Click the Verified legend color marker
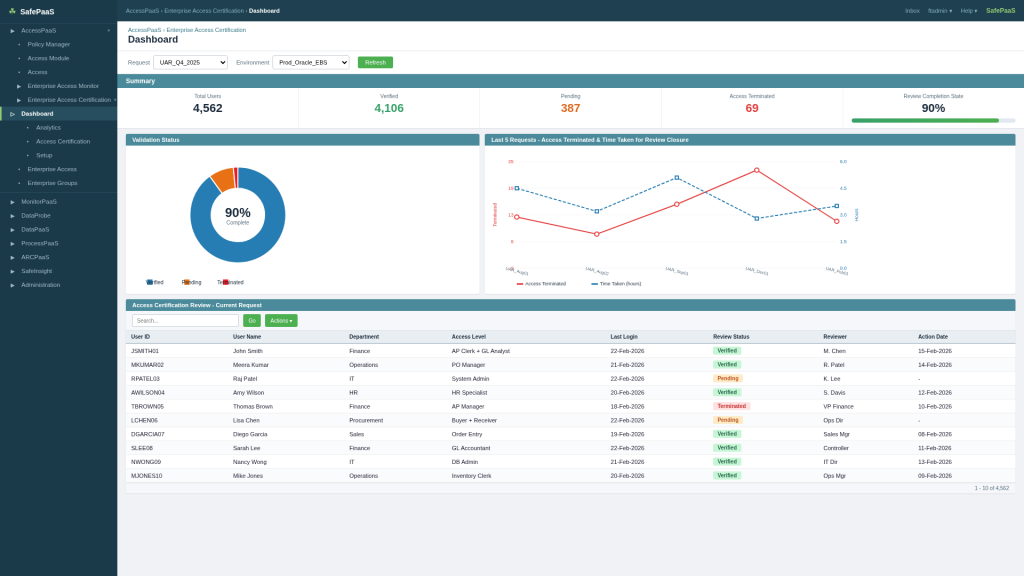1024x576 pixels. (150, 282)
